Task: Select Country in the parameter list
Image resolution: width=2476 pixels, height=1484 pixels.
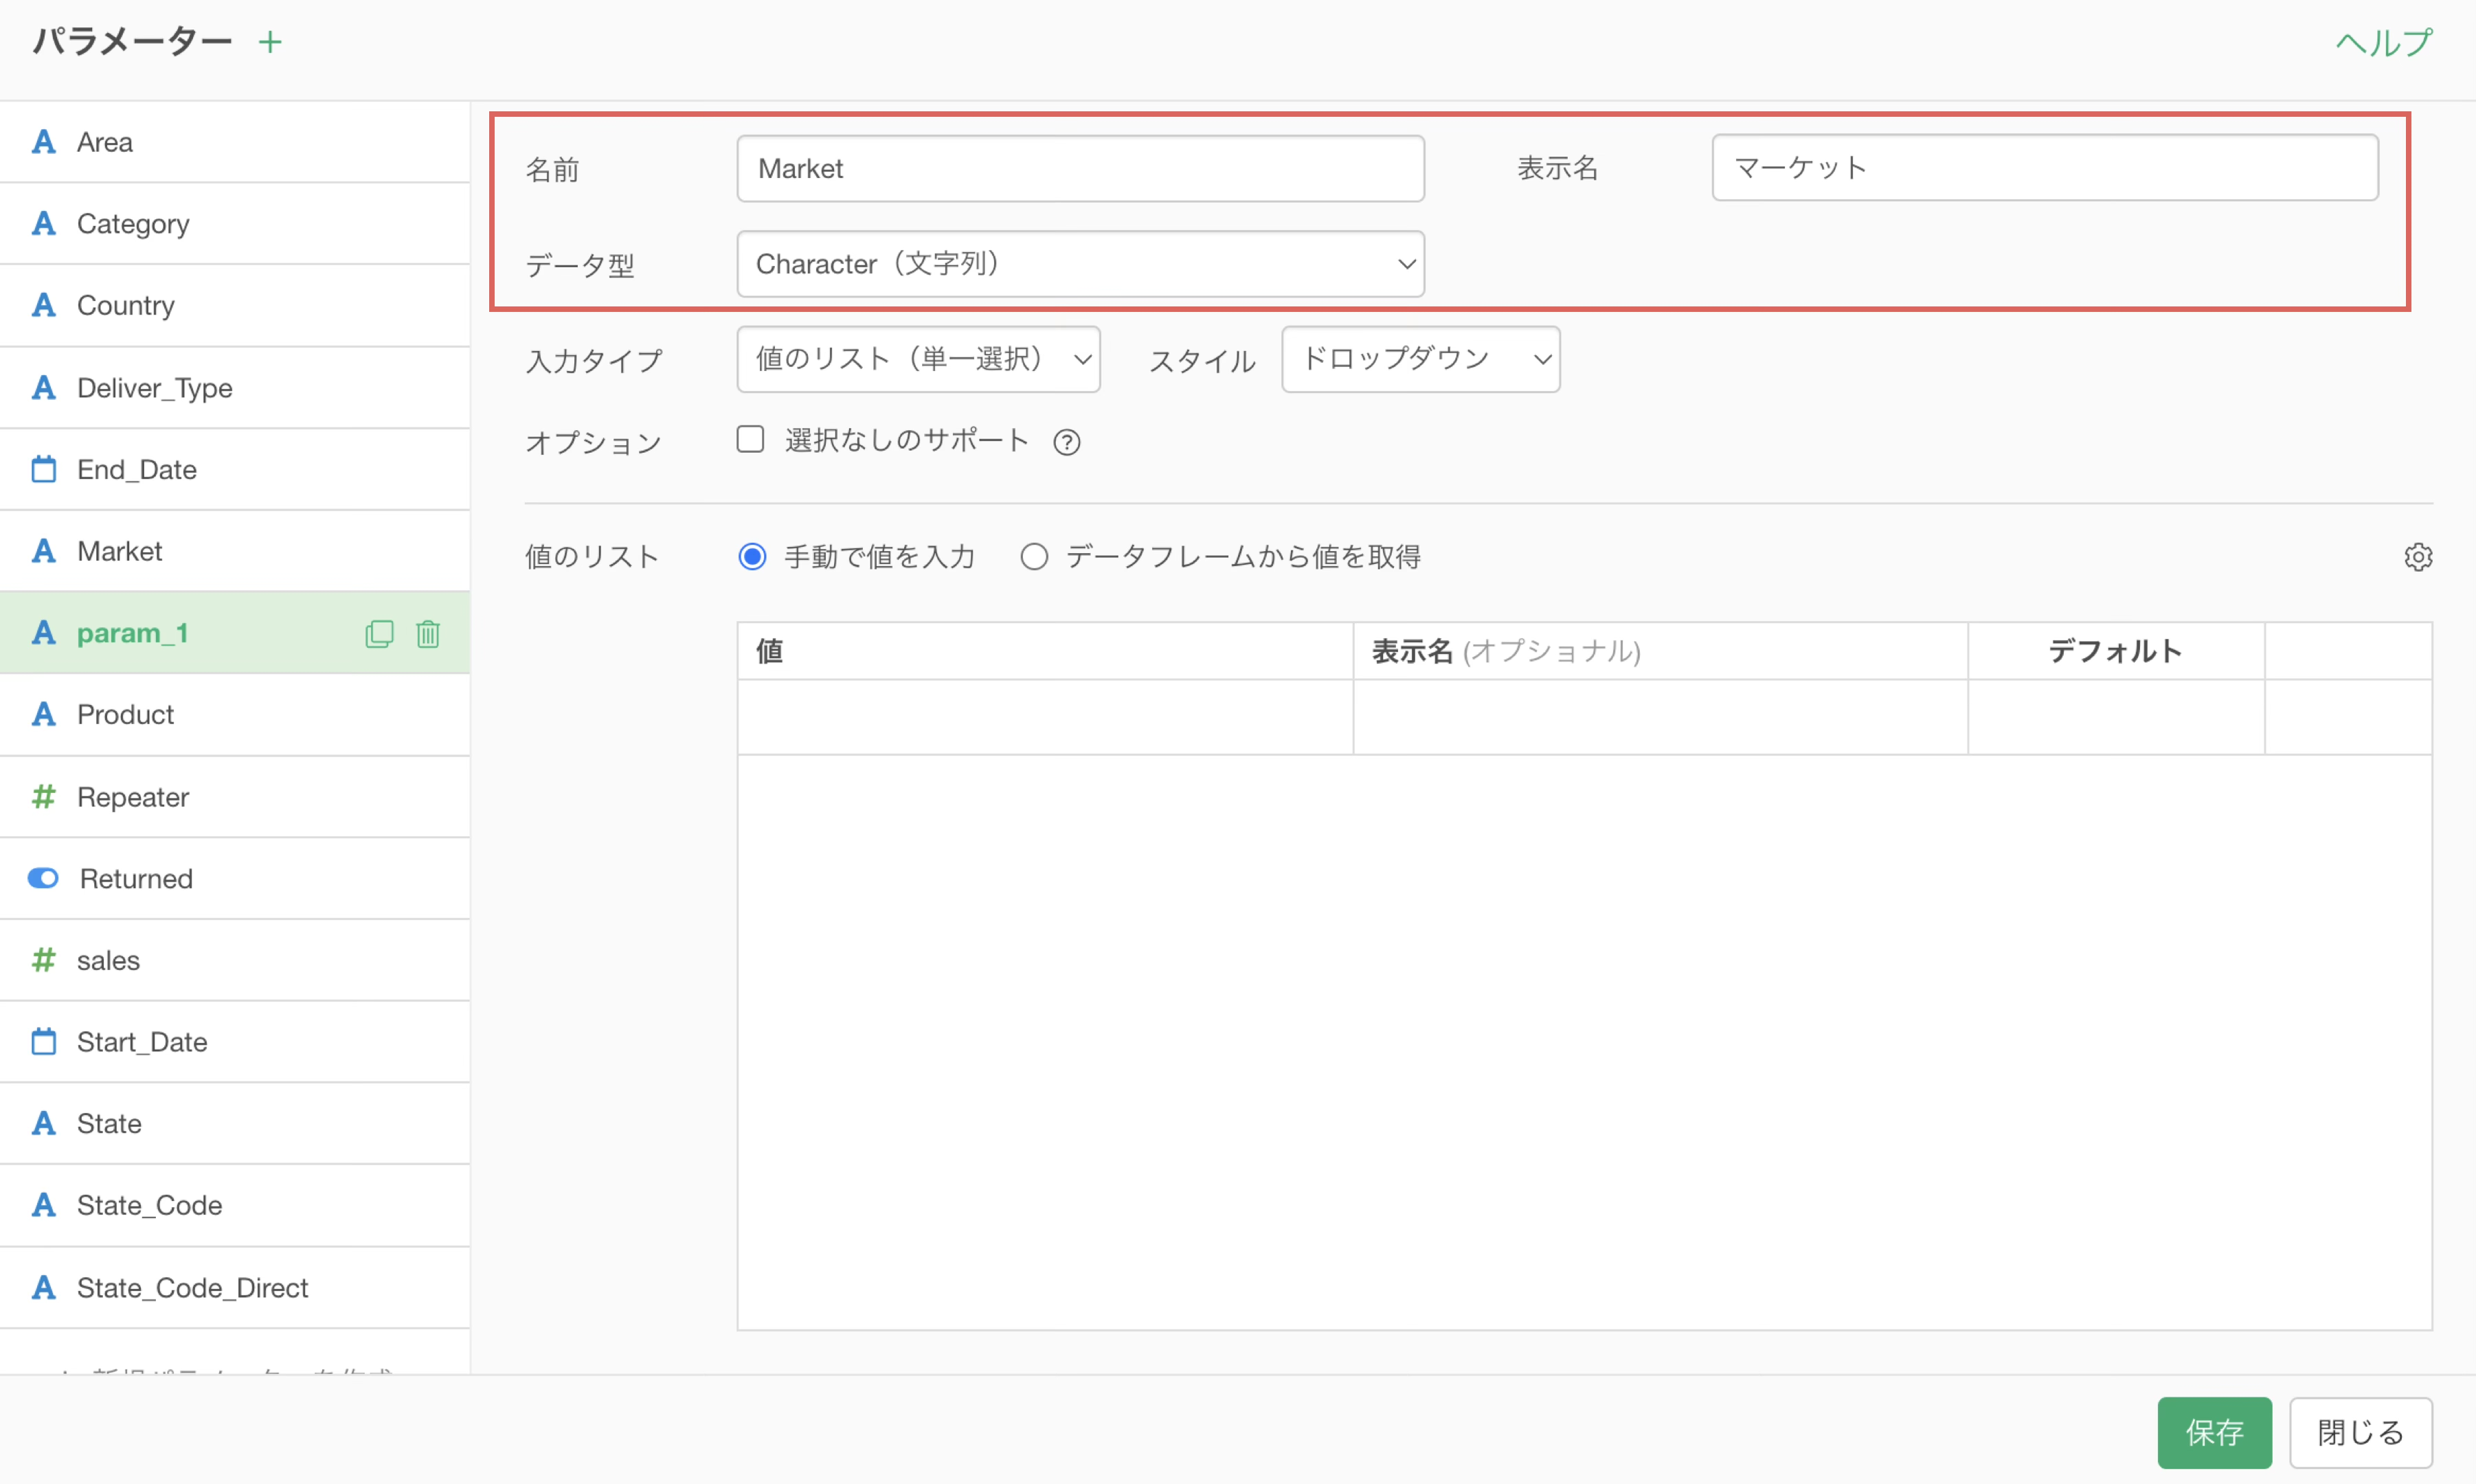Action: tap(126, 305)
